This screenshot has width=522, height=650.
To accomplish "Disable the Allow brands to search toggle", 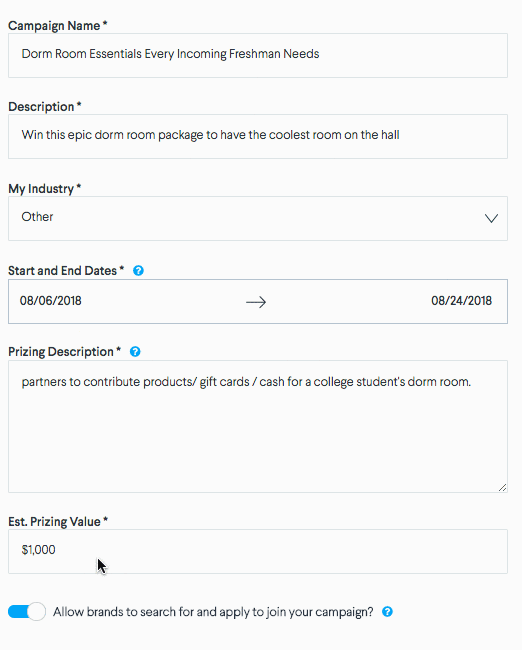I will tap(27, 611).
